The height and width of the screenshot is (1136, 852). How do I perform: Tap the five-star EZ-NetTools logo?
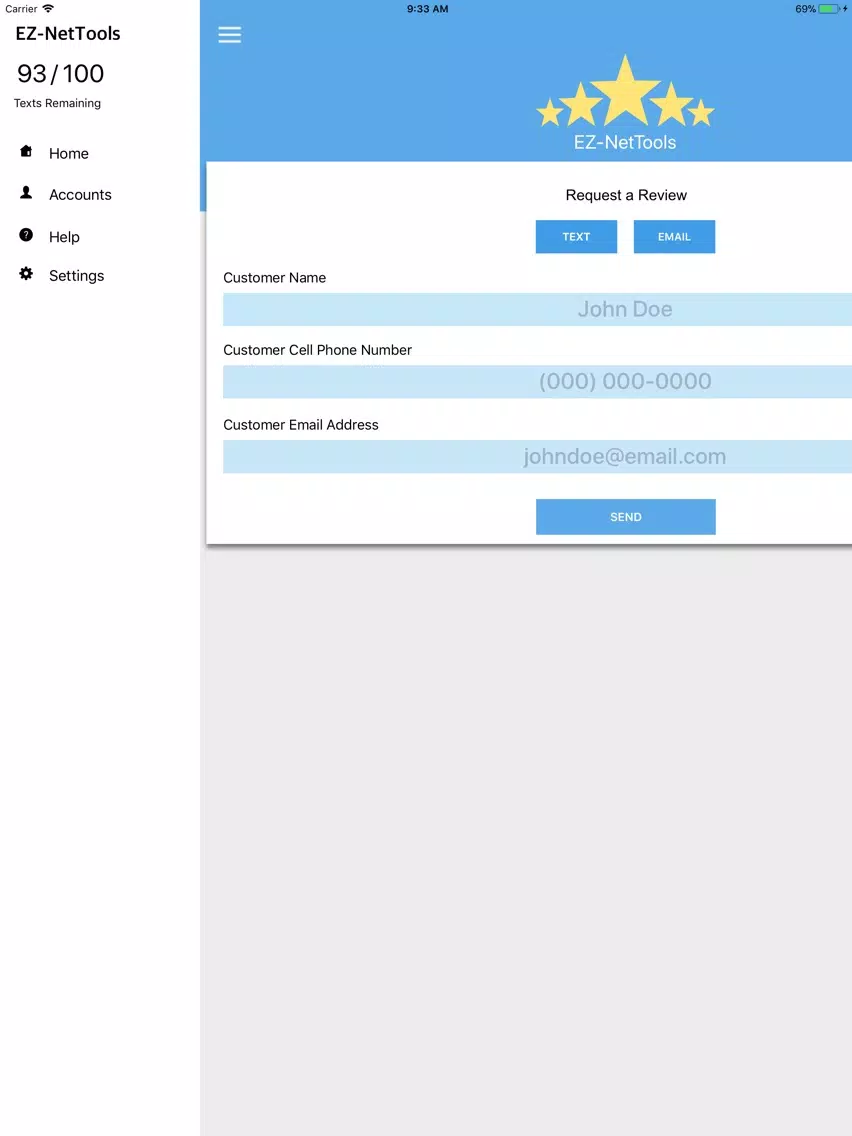tap(625, 102)
